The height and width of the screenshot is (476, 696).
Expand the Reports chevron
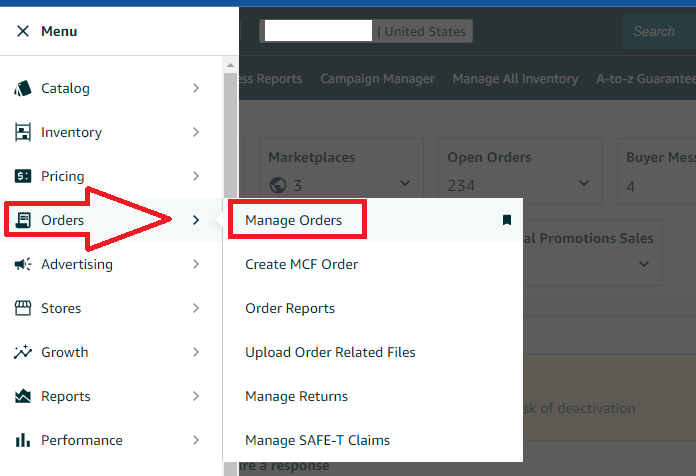[196, 396]
